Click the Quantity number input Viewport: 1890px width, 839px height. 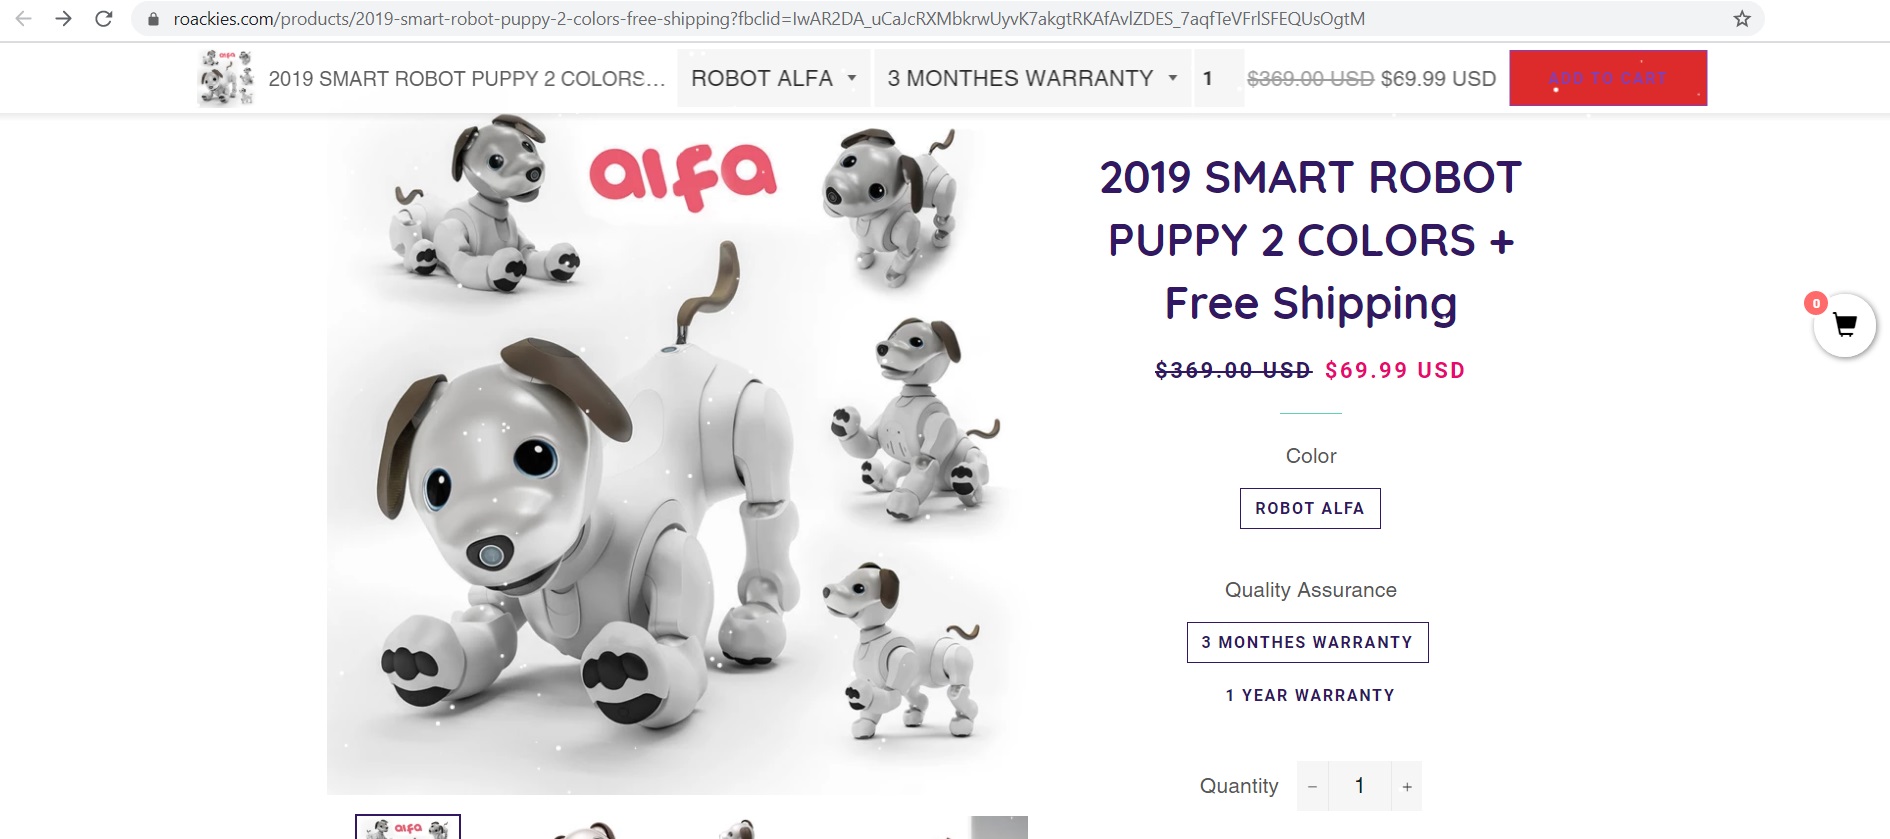click(x=1360, y=786)
